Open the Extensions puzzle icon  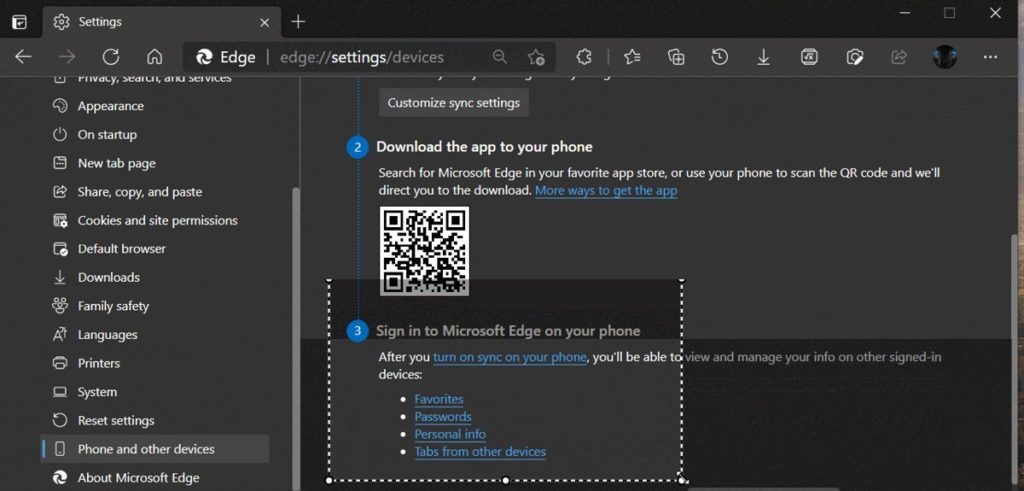point(585,57)
